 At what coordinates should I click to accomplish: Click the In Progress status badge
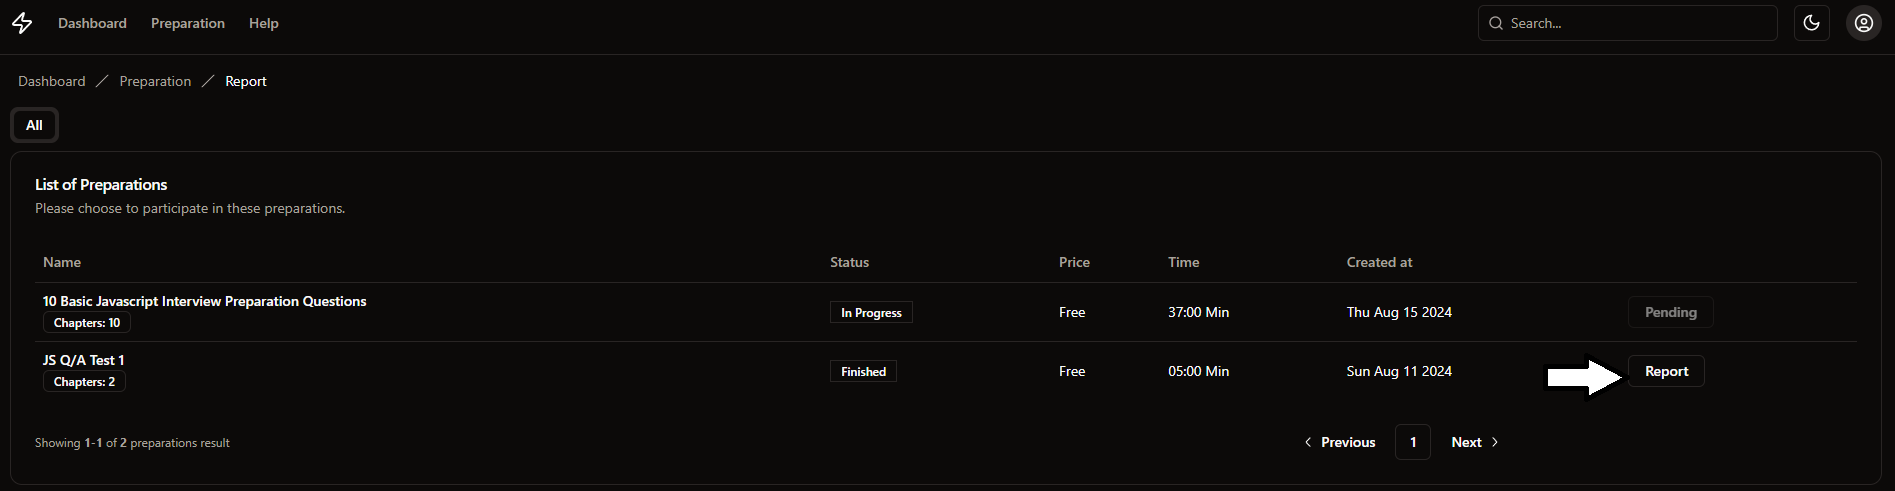click(x=871, y=313)
